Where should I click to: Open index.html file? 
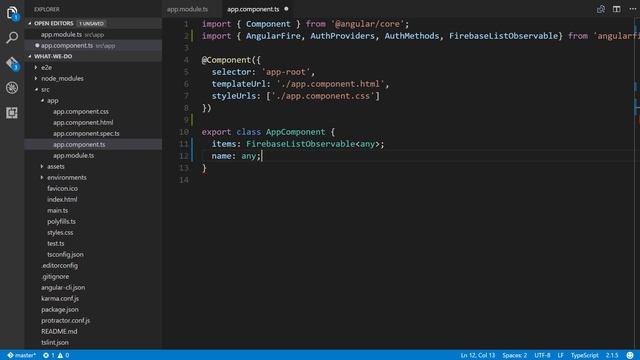click(62, 200)
